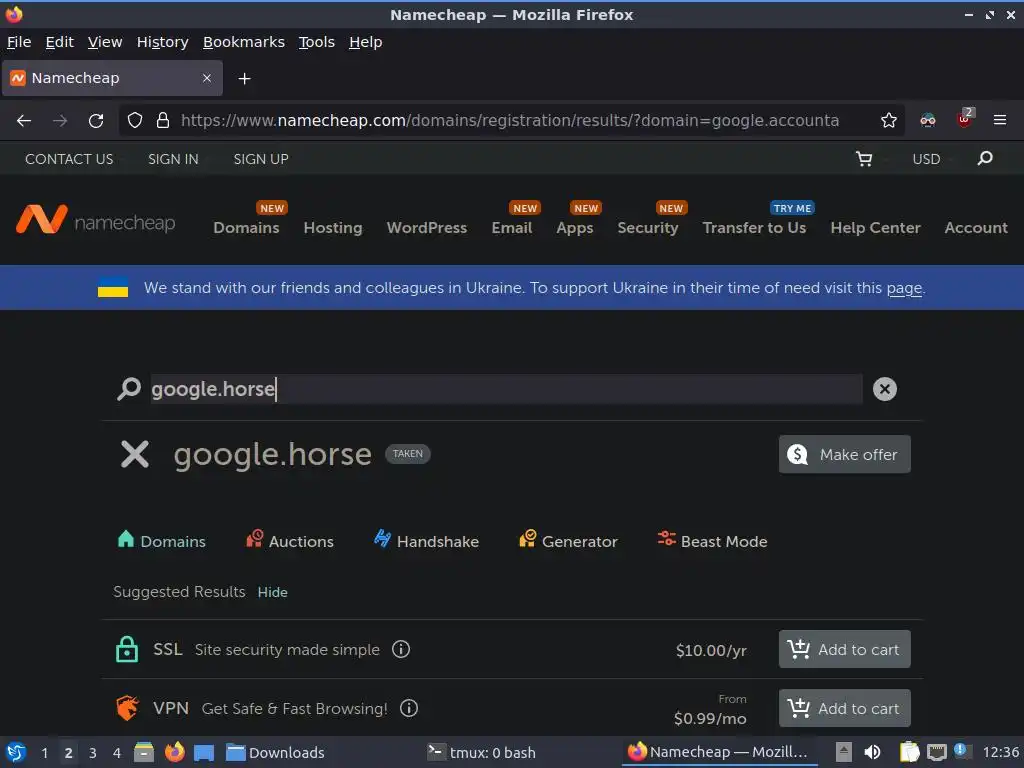This screenshot has height=768, width=1024.
Task: Click the SIGN IN link
Action: (x=173, y=159)
